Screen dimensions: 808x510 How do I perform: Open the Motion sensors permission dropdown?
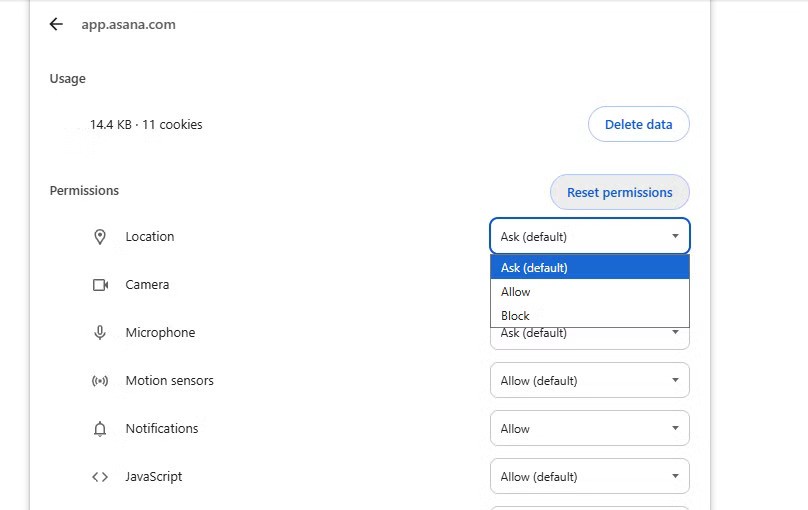click(x=589, y=381)
